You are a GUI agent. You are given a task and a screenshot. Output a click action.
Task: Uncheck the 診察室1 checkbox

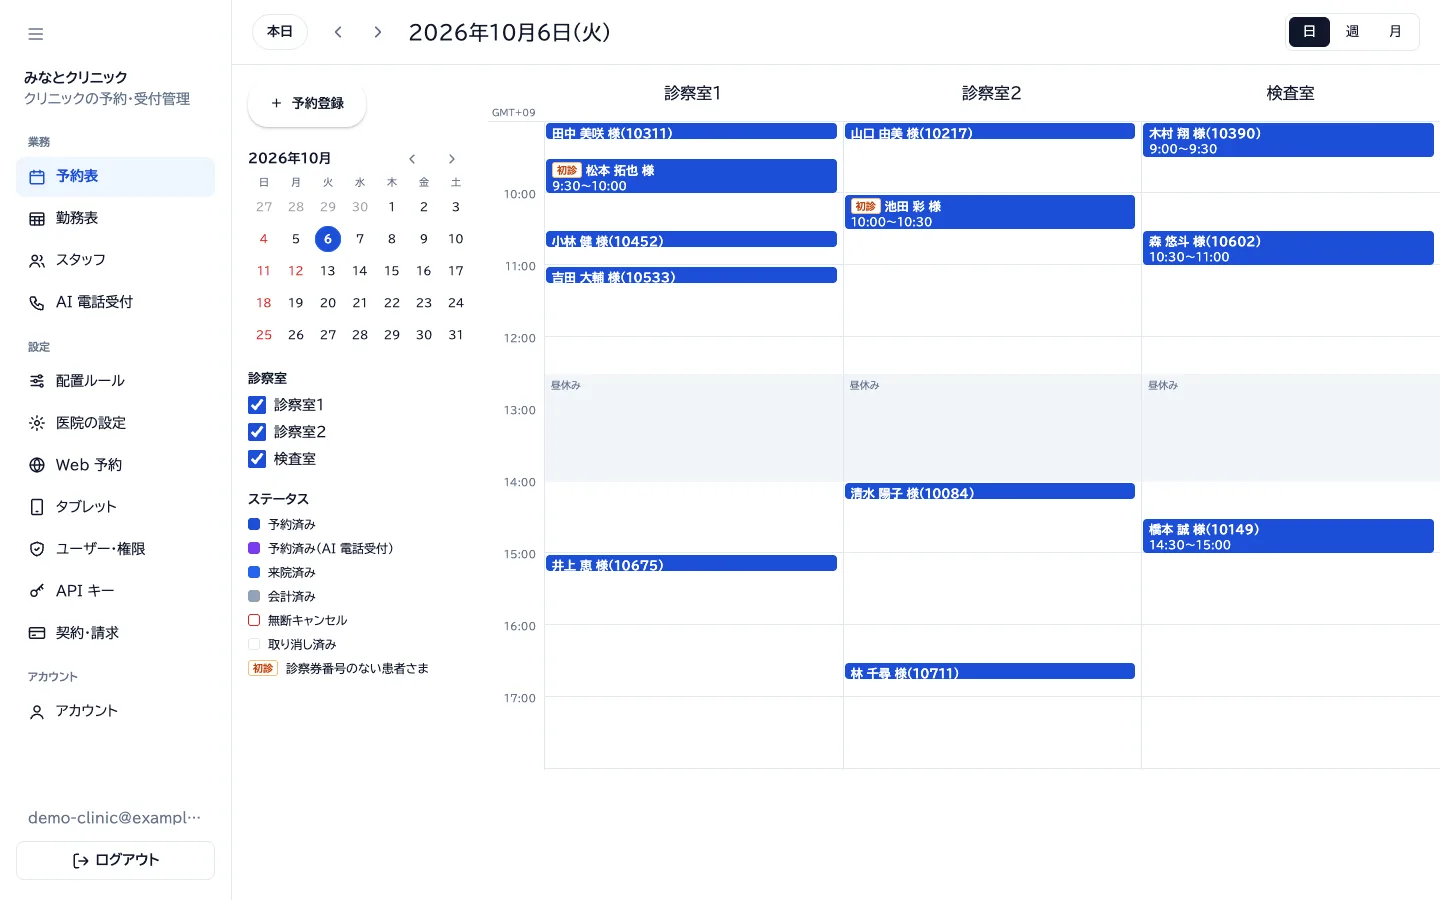point(257,405)
